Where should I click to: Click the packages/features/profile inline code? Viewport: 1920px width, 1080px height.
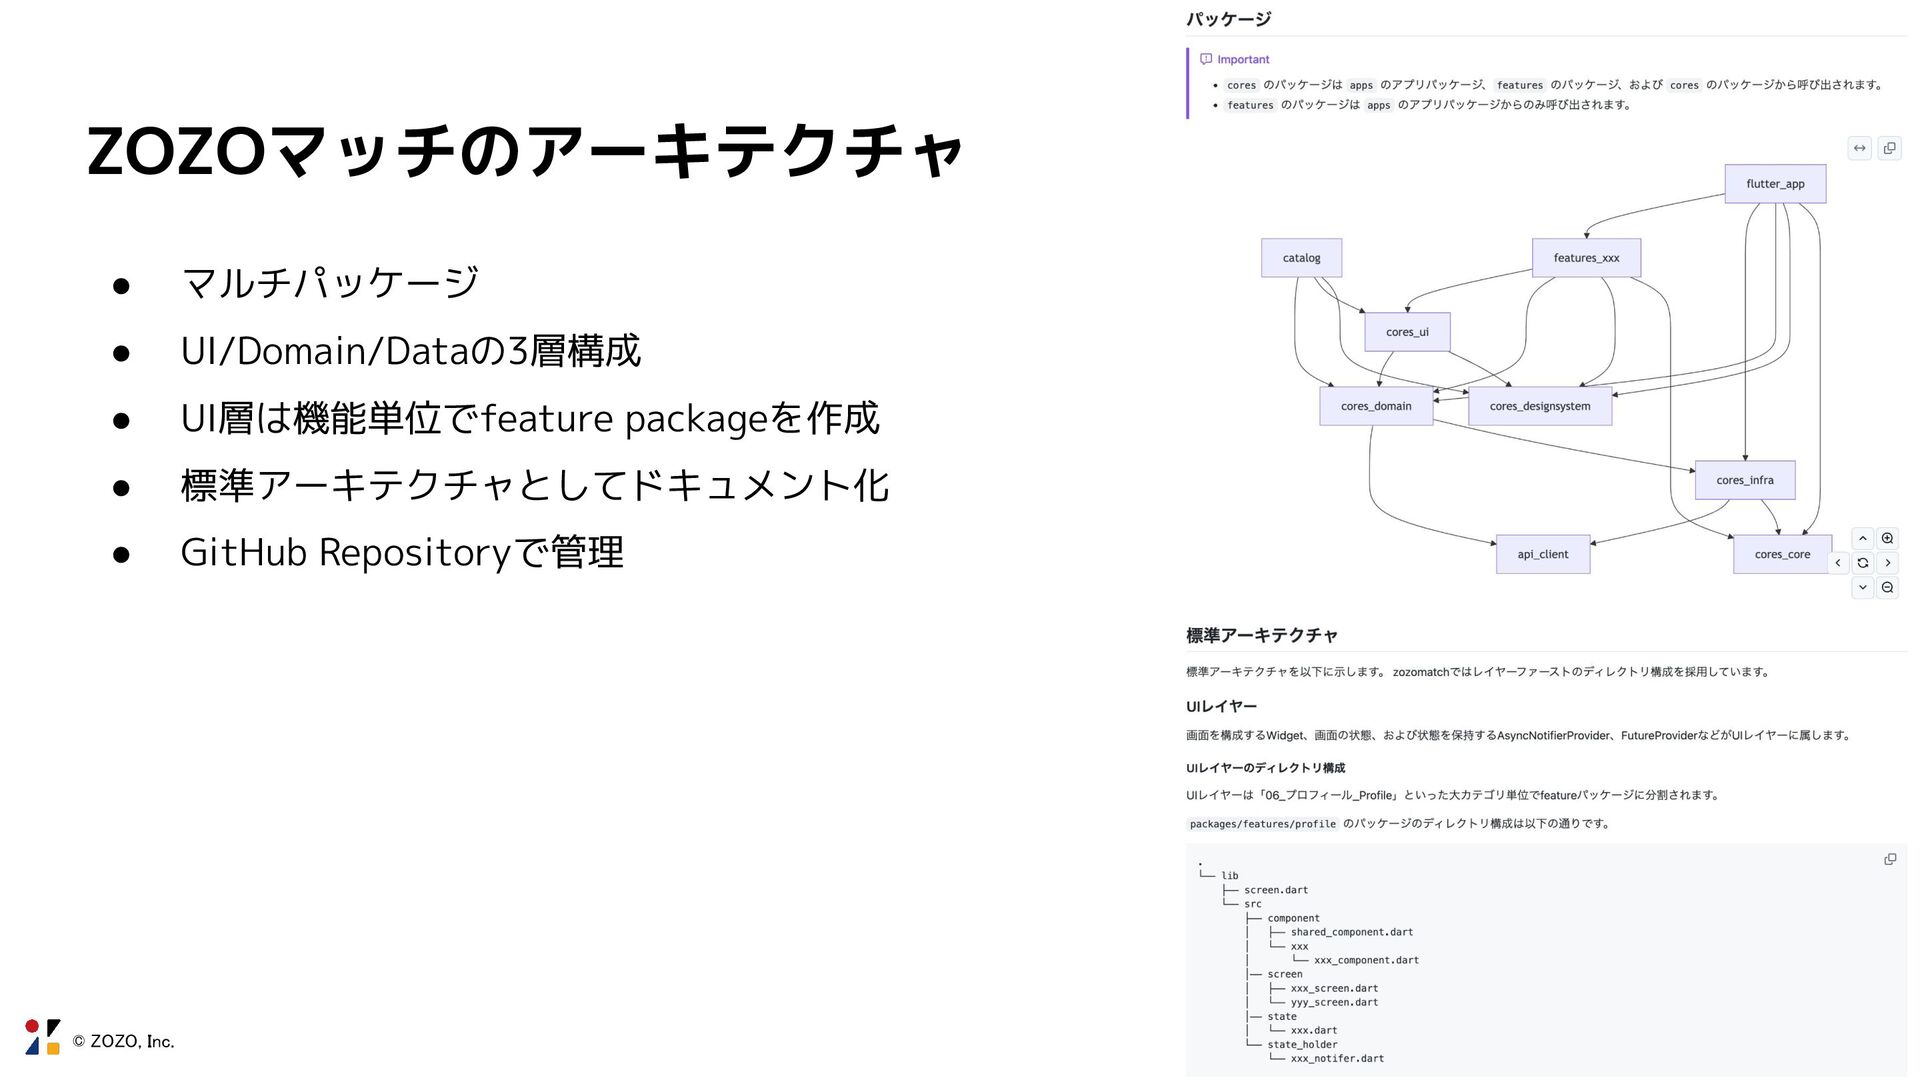[1262, 824]
